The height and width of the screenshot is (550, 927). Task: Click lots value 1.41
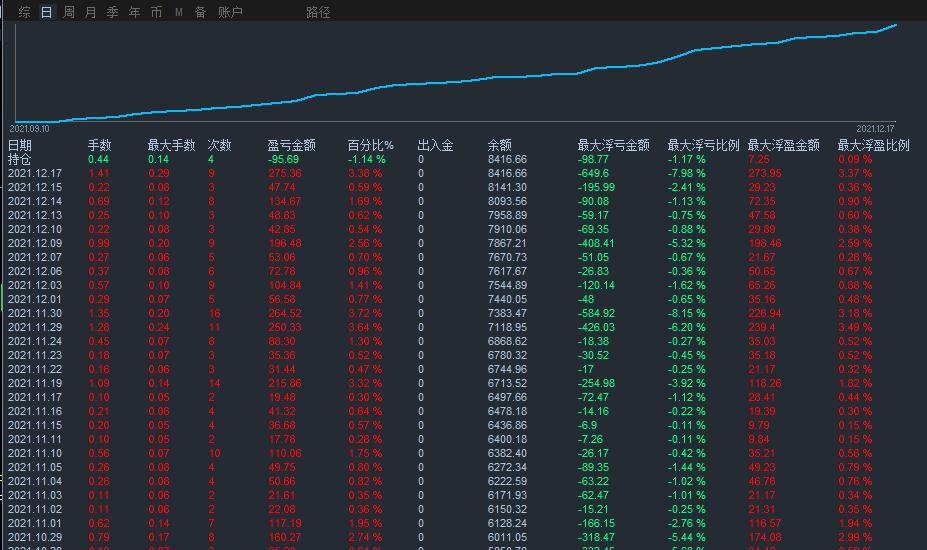coord(99,173)
